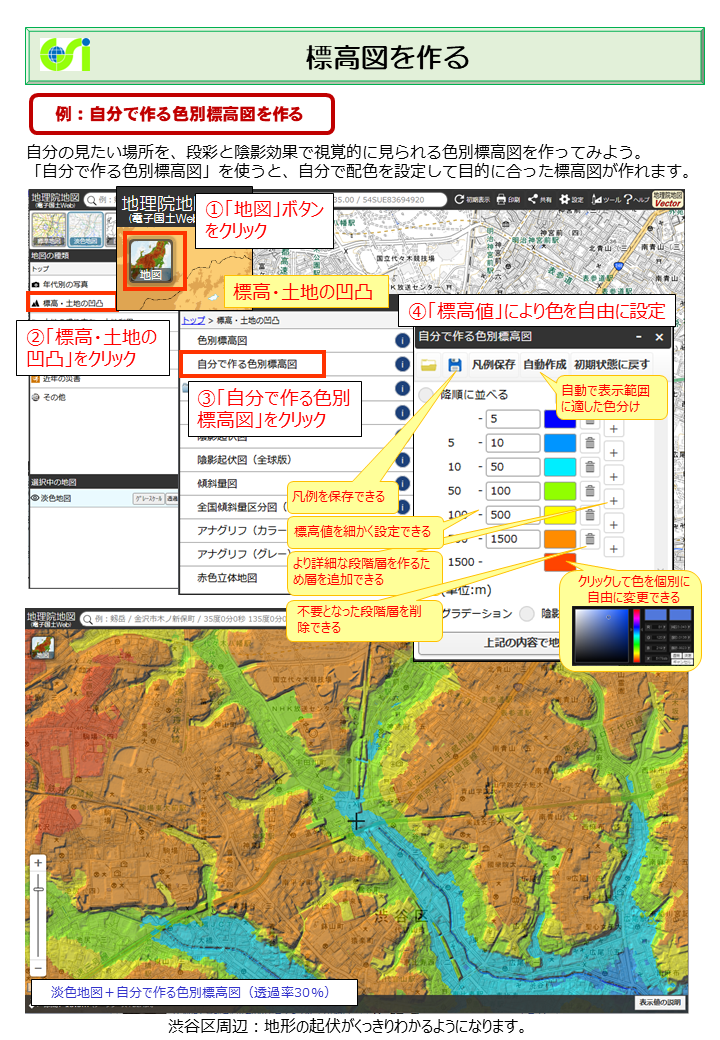Select 赤色立体地図 from the list
The image size is (720, 1040).
tap(227, 578)
